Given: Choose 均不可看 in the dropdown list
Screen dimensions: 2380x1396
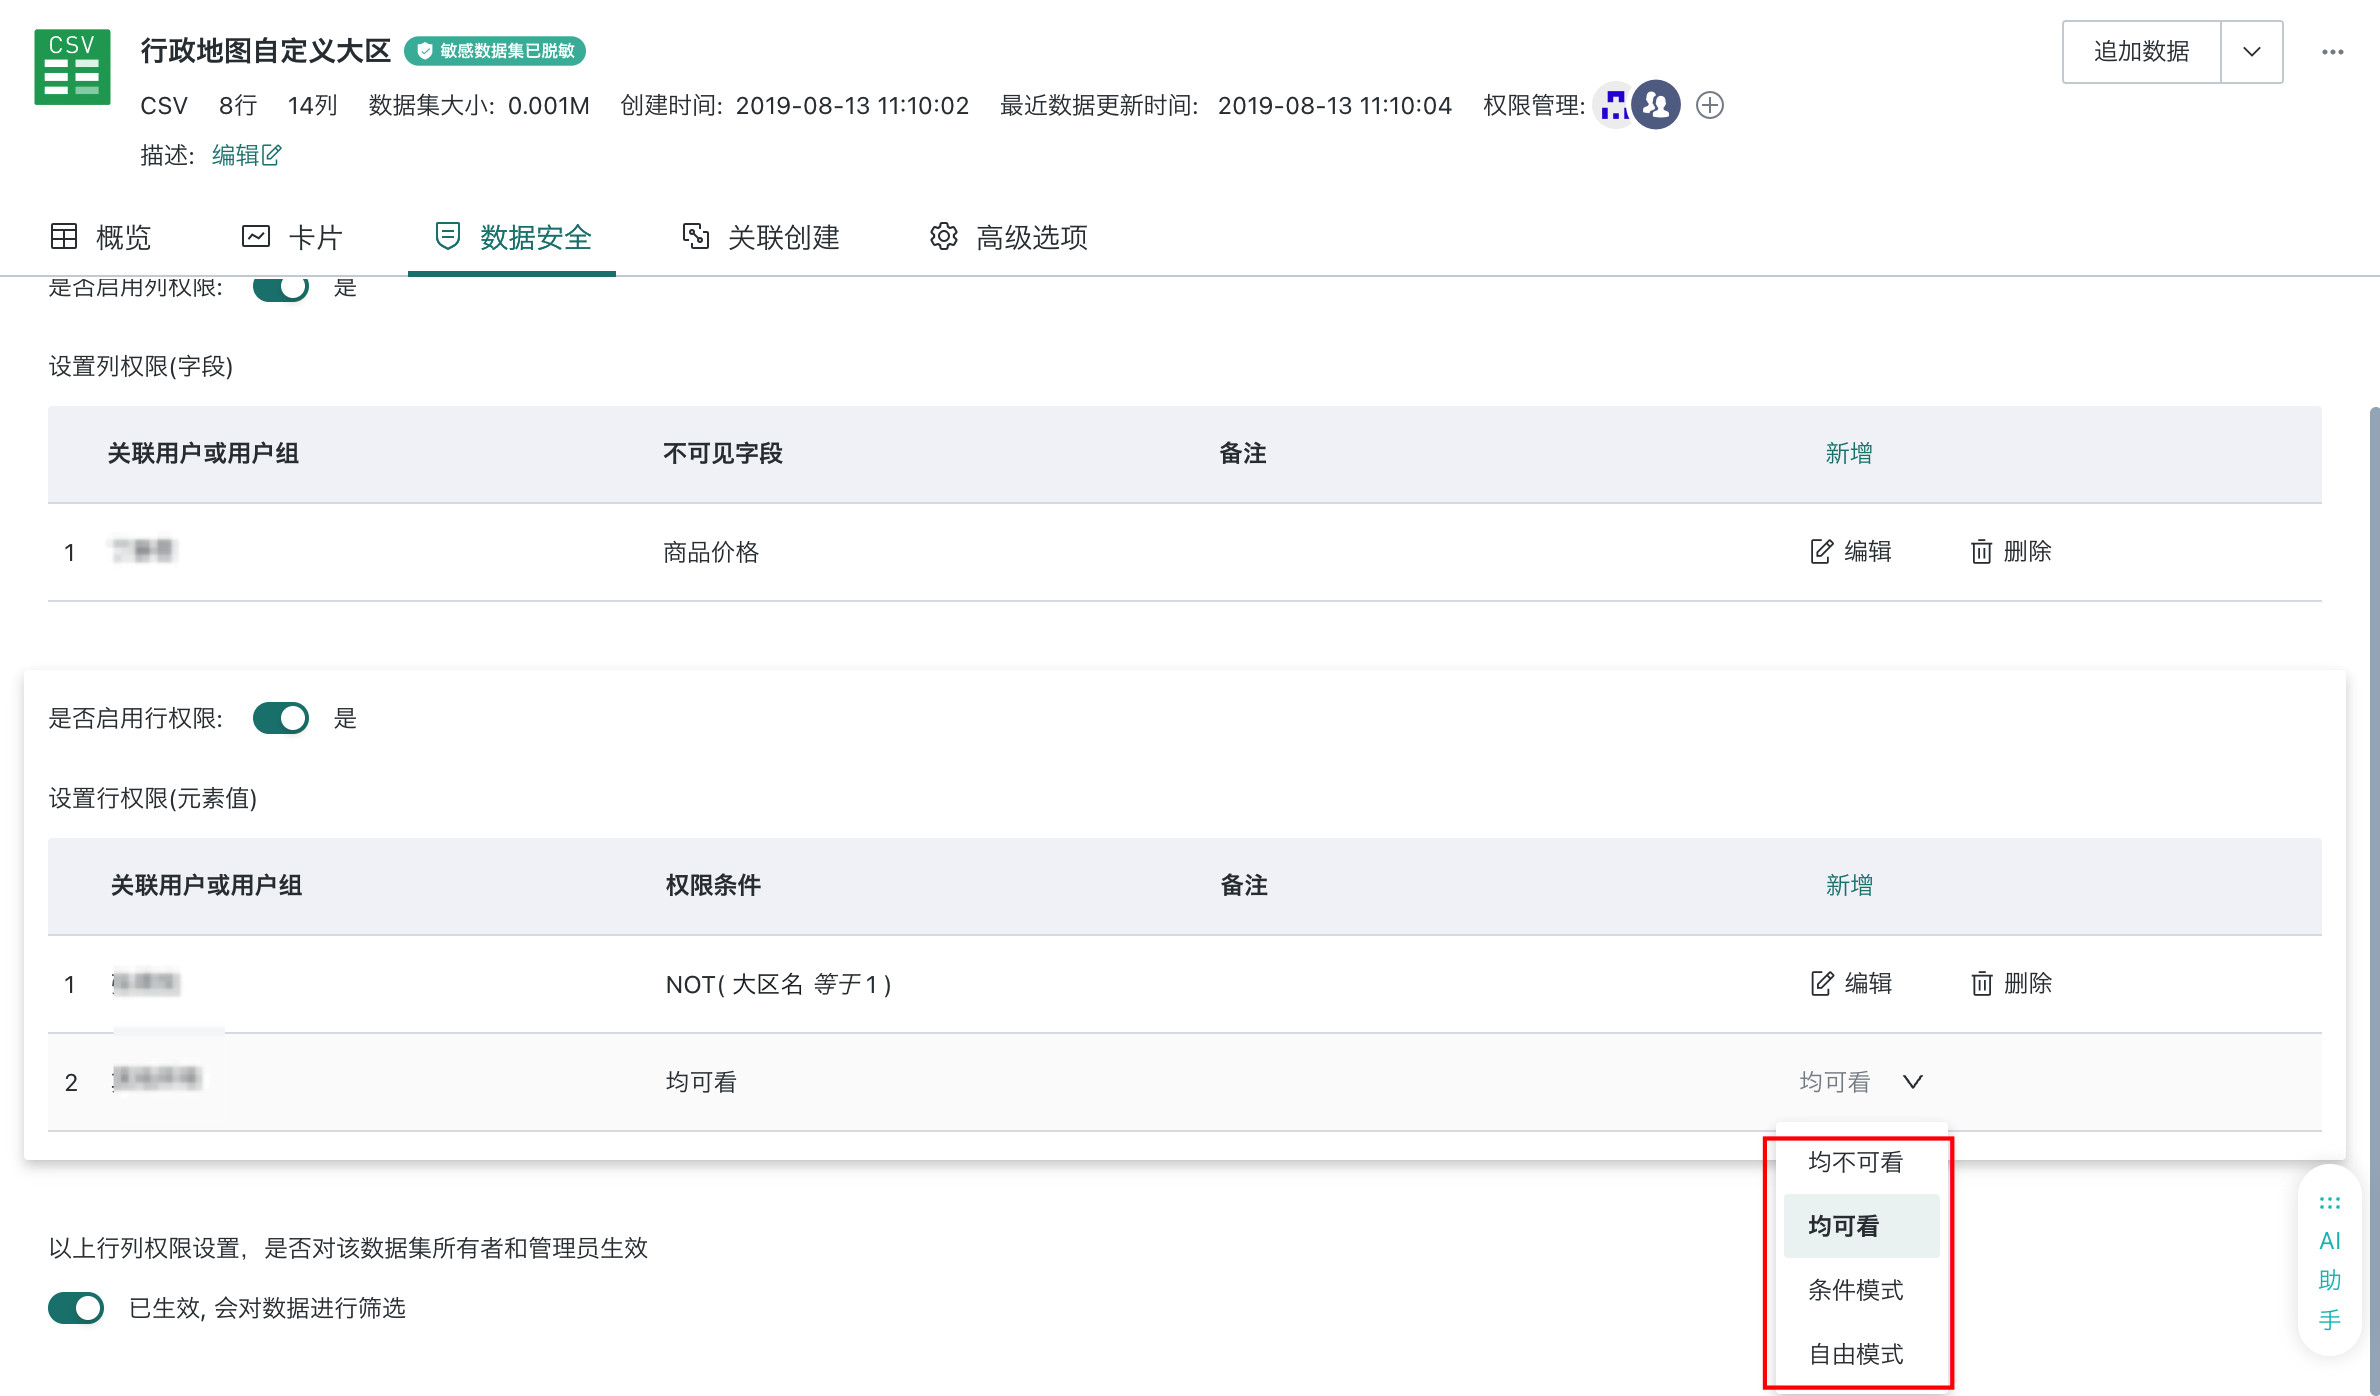Looking at the screenshot, I should 1855,1162.
